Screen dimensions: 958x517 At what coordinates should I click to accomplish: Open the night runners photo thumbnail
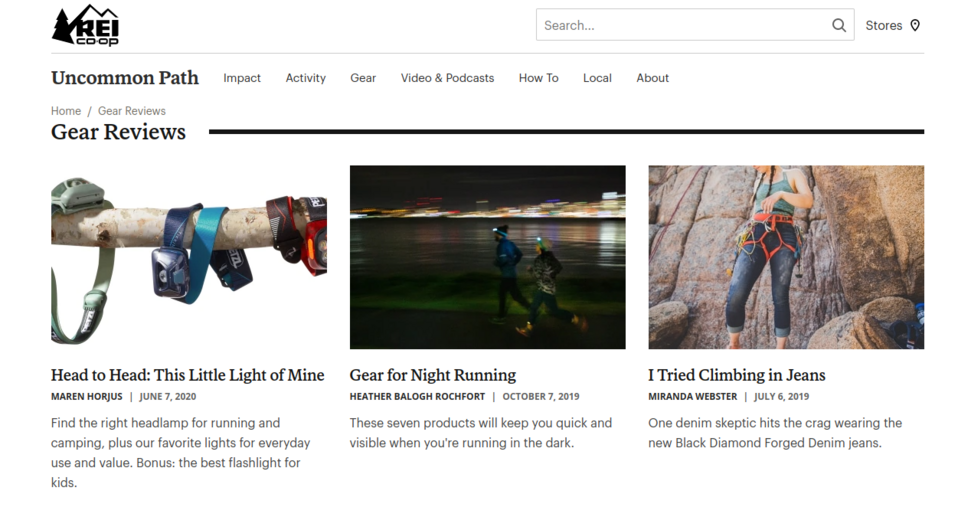488,257
